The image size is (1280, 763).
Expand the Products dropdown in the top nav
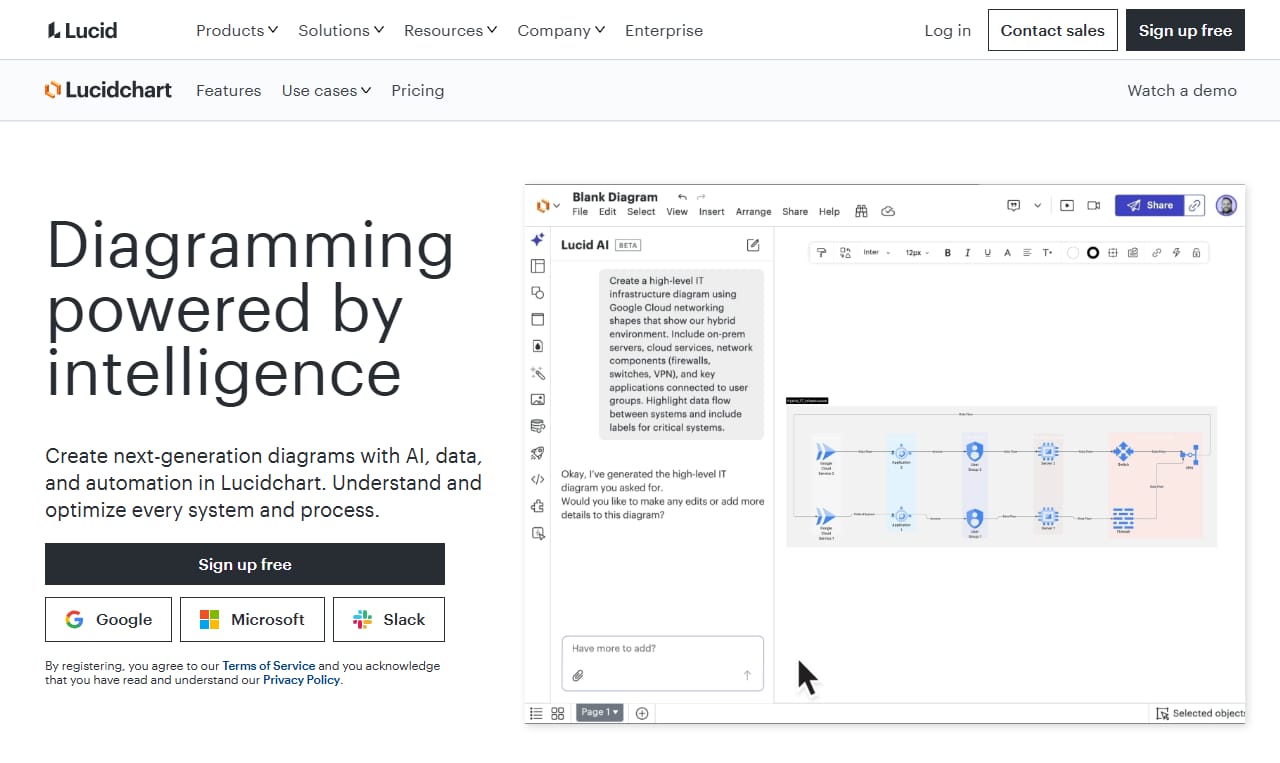coord(237,30)
